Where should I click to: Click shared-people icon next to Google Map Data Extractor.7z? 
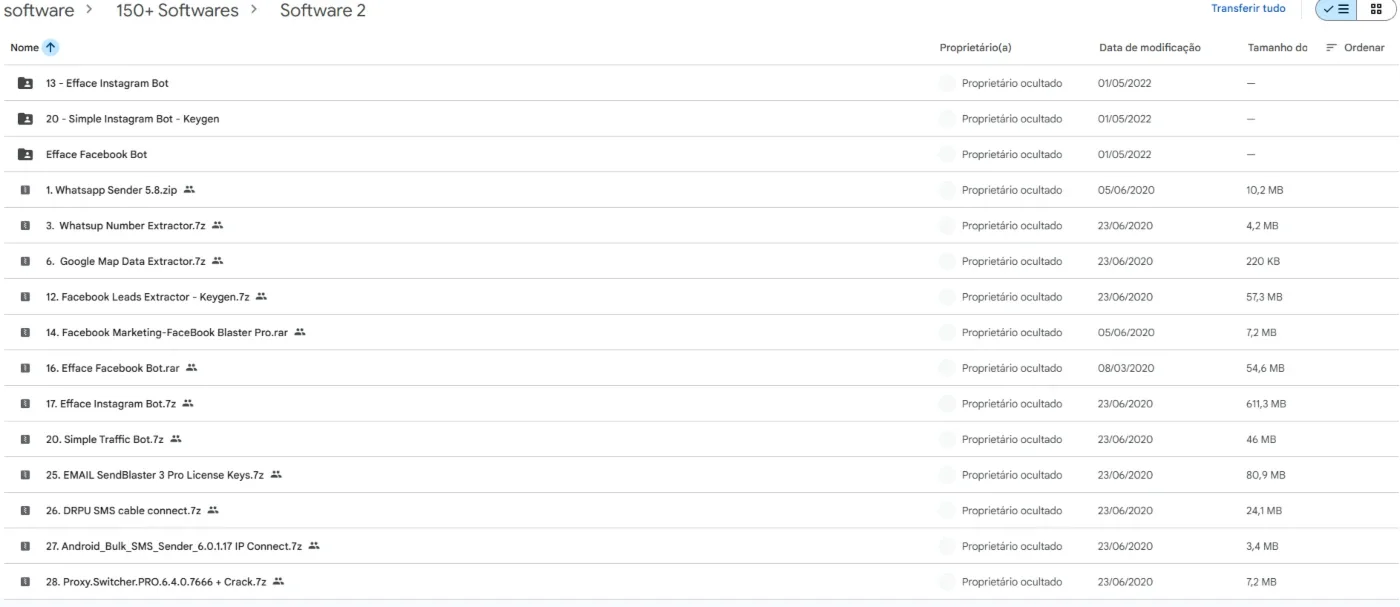click(218, 261)
